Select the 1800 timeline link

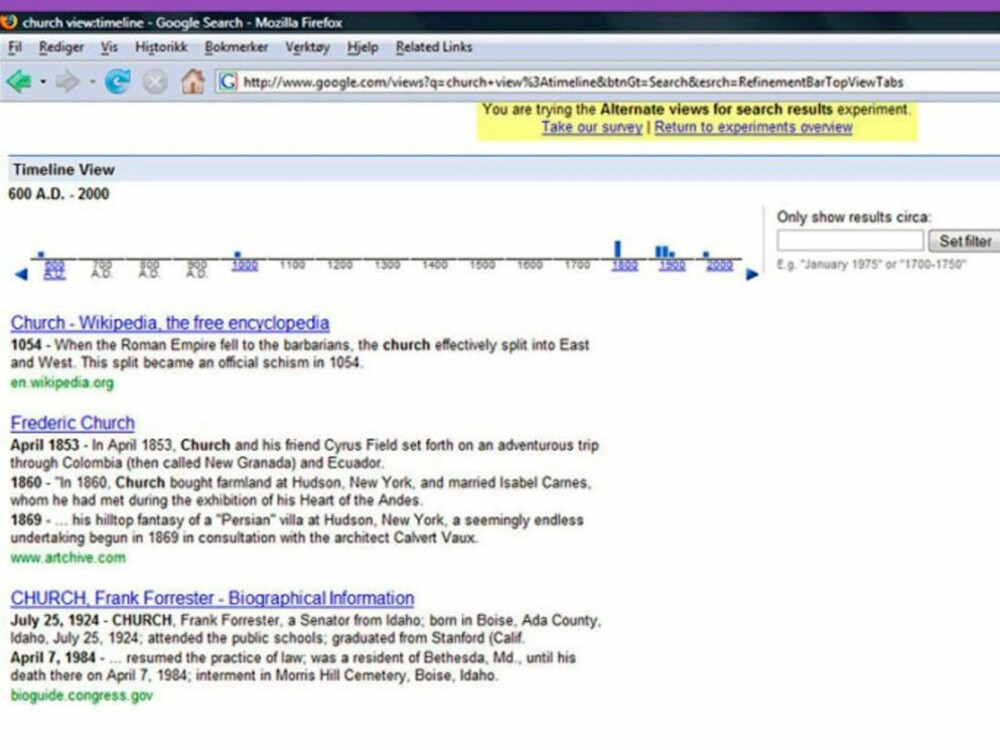(x=624, y=265)
